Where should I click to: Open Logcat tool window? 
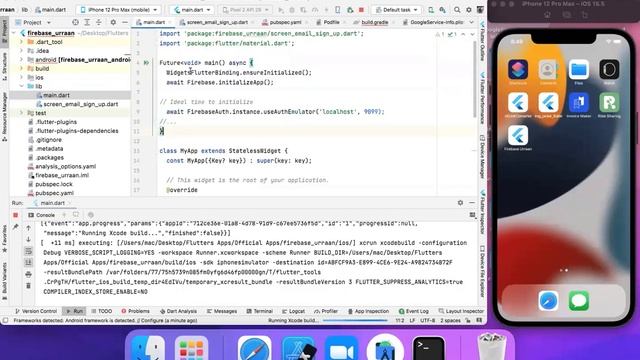point(293,311)
